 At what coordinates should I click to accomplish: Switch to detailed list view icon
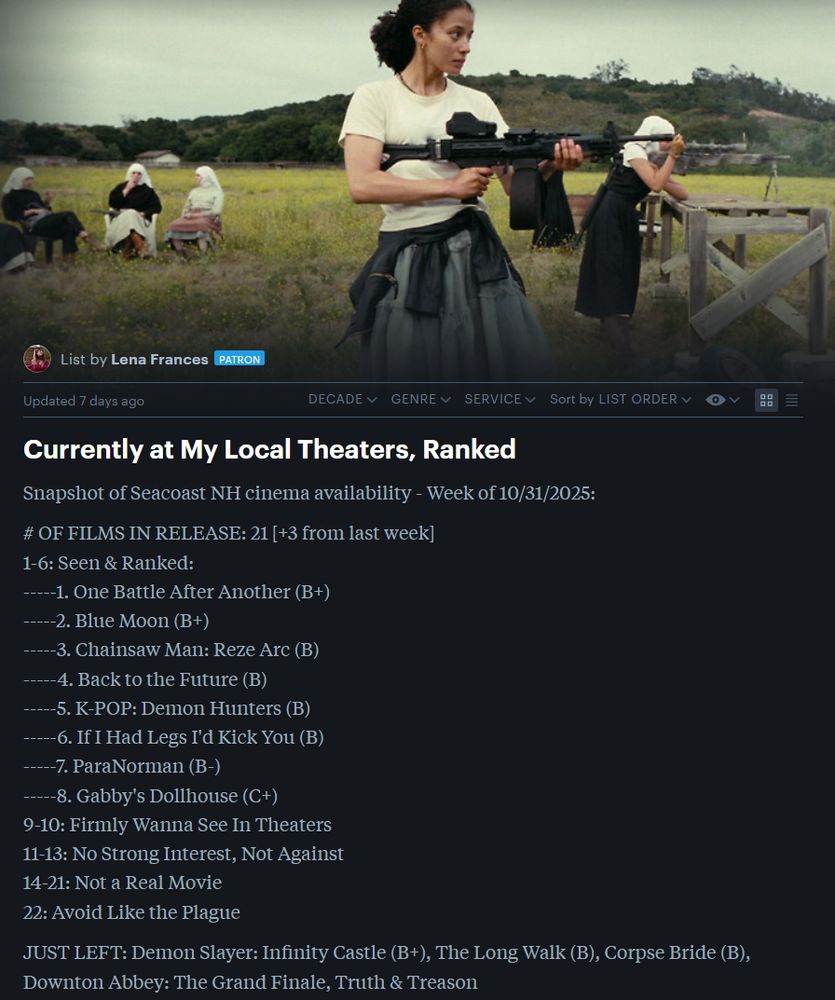(x=792, y=400)
